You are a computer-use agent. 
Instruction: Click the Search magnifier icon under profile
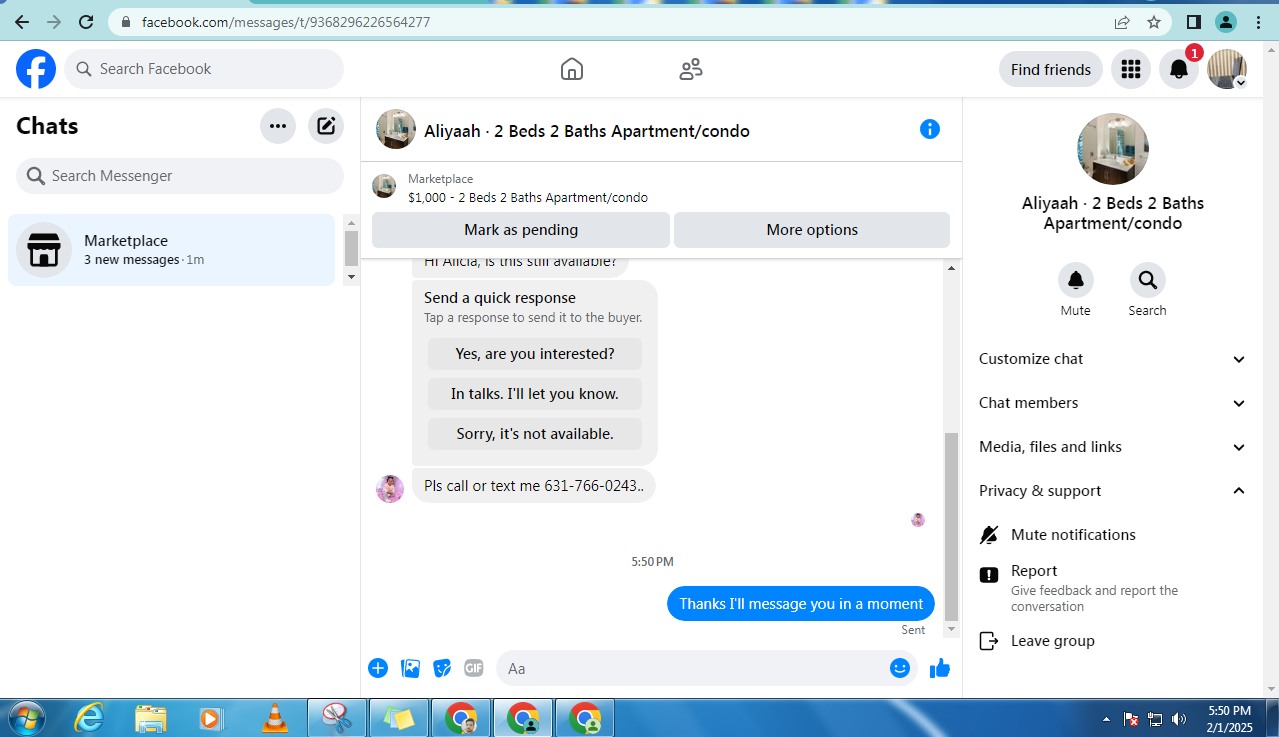coord(1147,280)
